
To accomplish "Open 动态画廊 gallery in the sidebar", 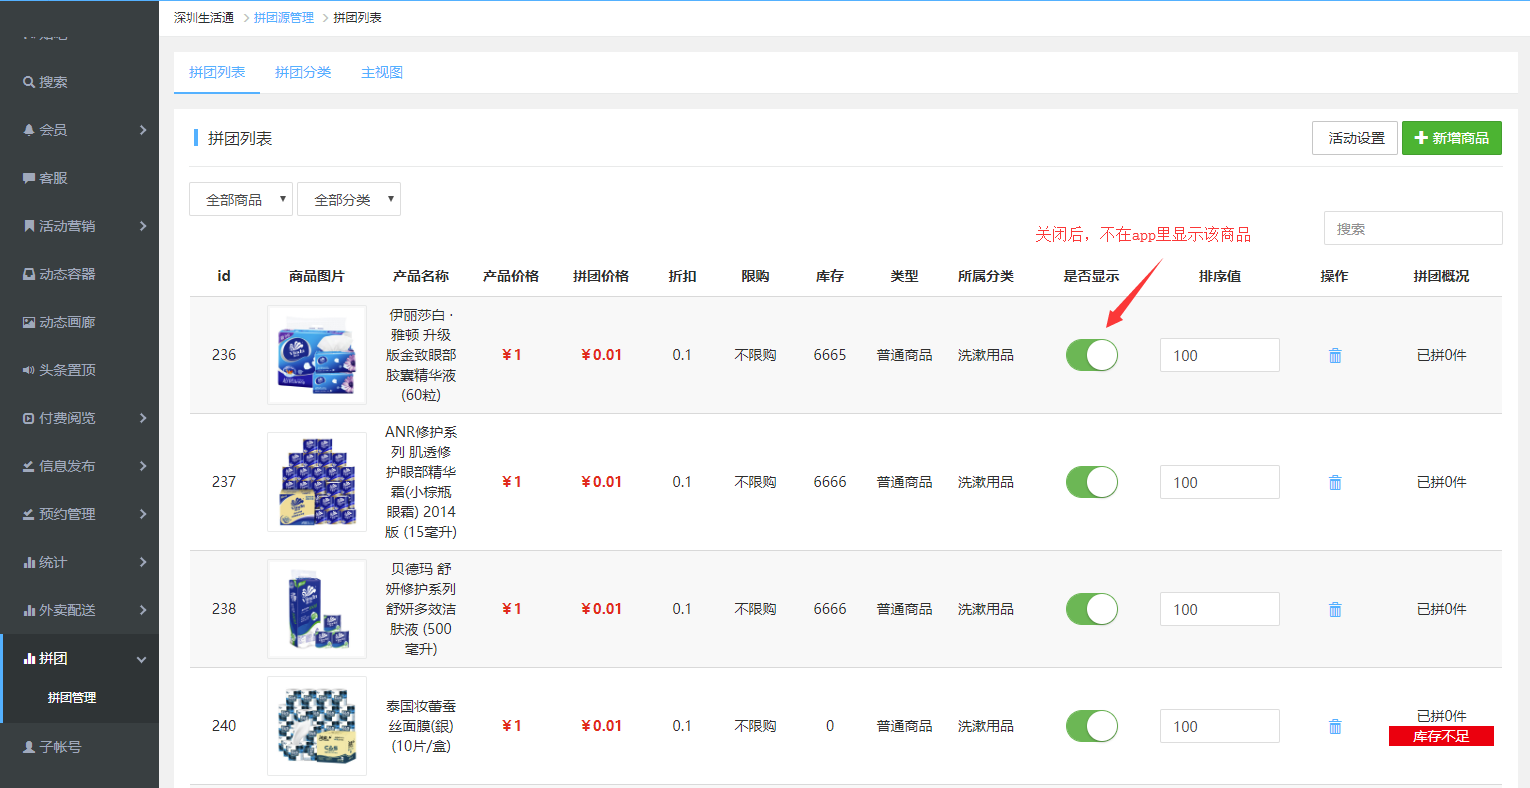I will 66,322.
